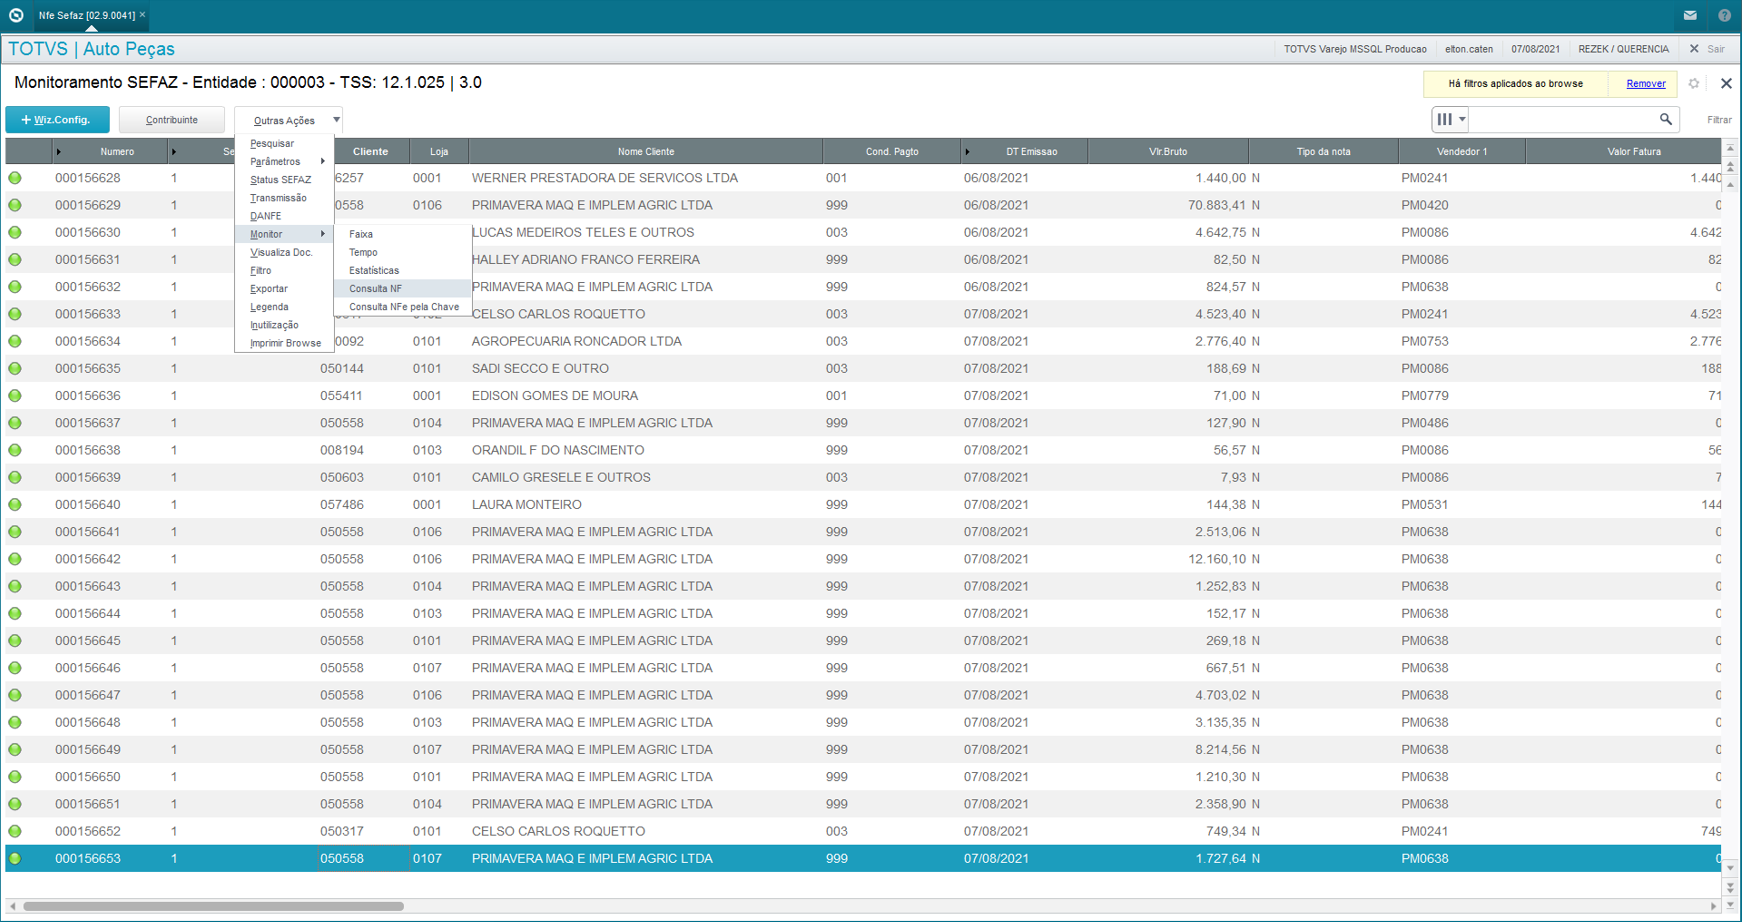This screenshot has height=922, width=1743.
Task: Select row ORANDIL F DO NASCIMENTO
Action: (863, 451)
